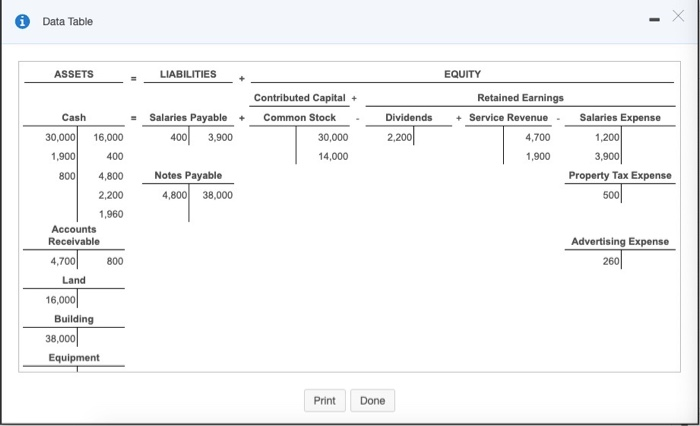Click the Accounts Receivable account title

[x=74, y=235]
